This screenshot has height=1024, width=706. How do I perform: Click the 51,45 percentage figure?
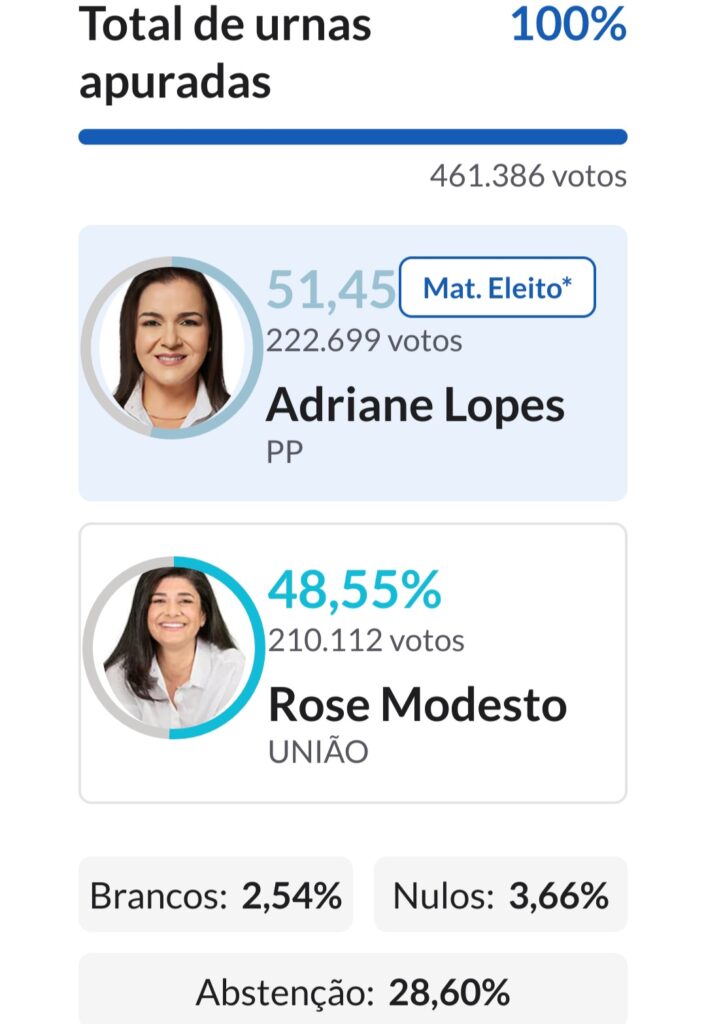[331, 290]
